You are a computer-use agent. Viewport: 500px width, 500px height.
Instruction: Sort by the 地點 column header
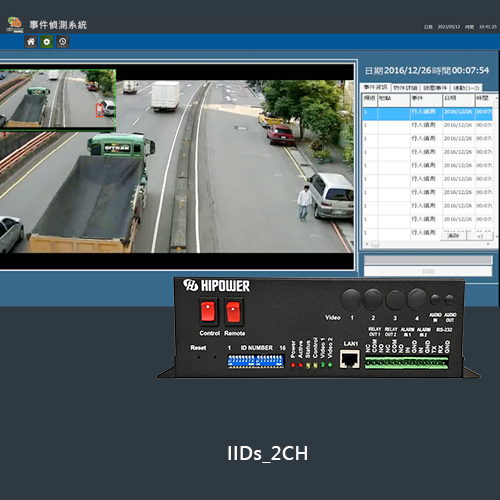pos(393,99)
